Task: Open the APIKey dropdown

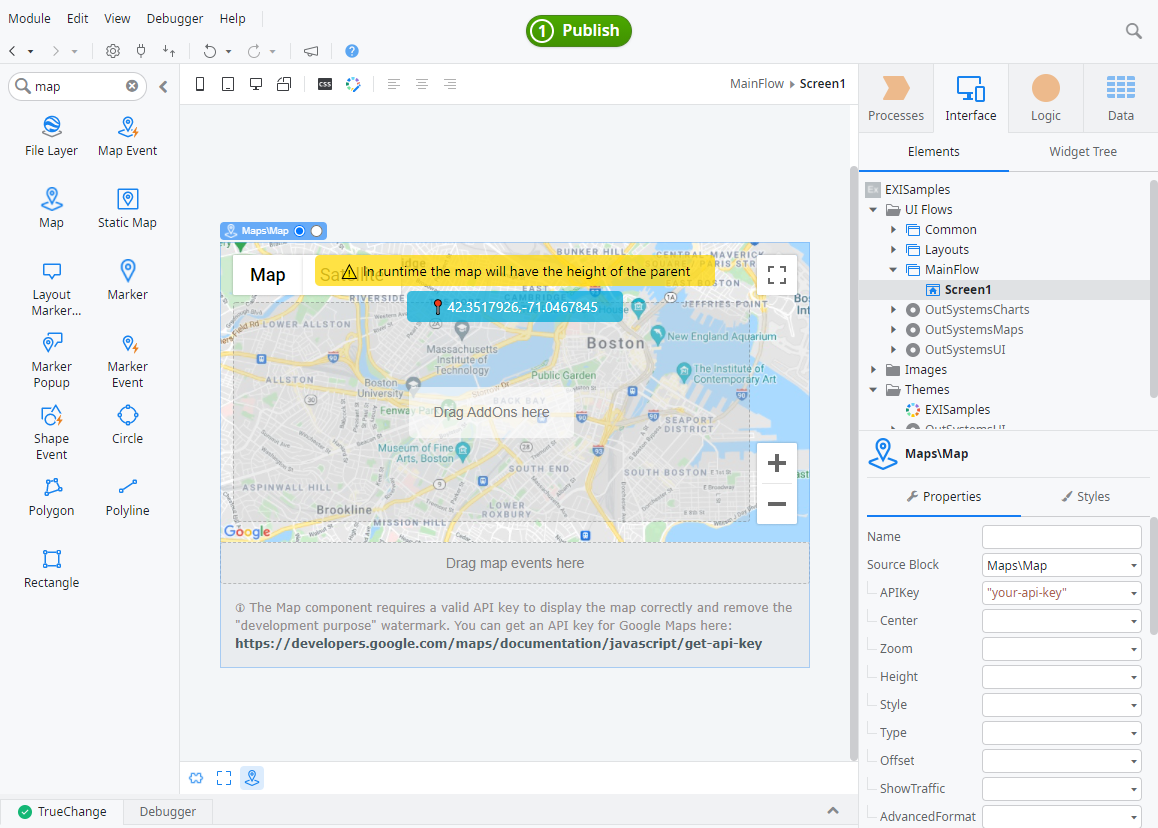Action: pos(1134,593)
